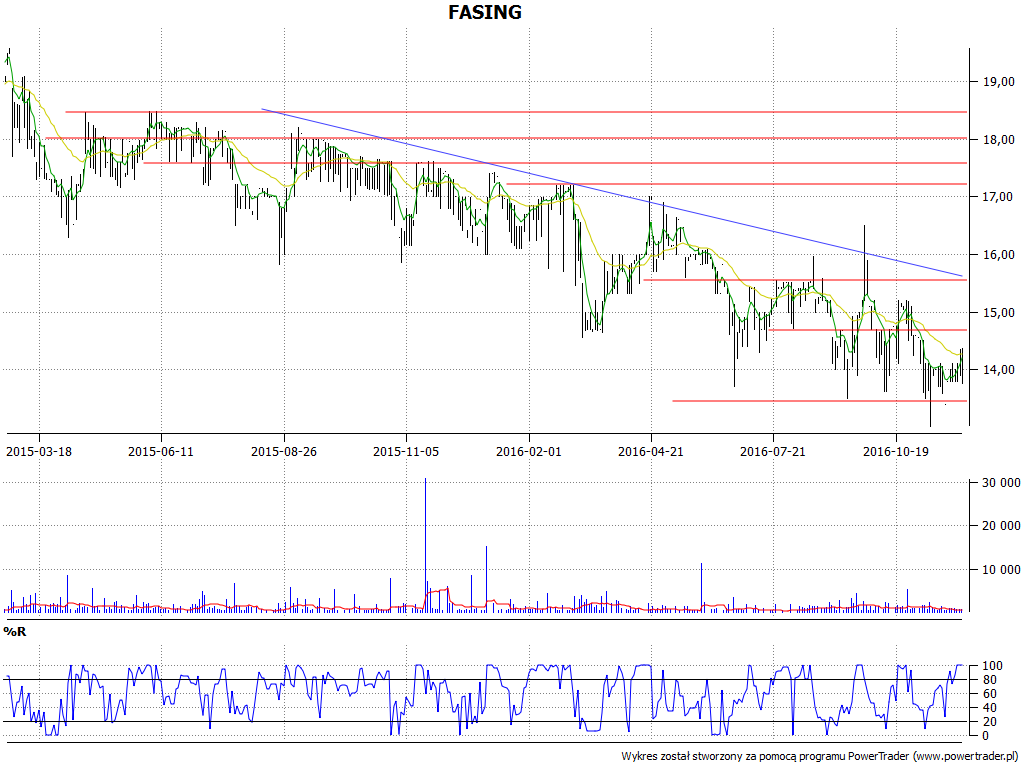The image size is (1024, 768).
Task: Click the 2016-07-21 date label
Action: [x=773, y=451]
